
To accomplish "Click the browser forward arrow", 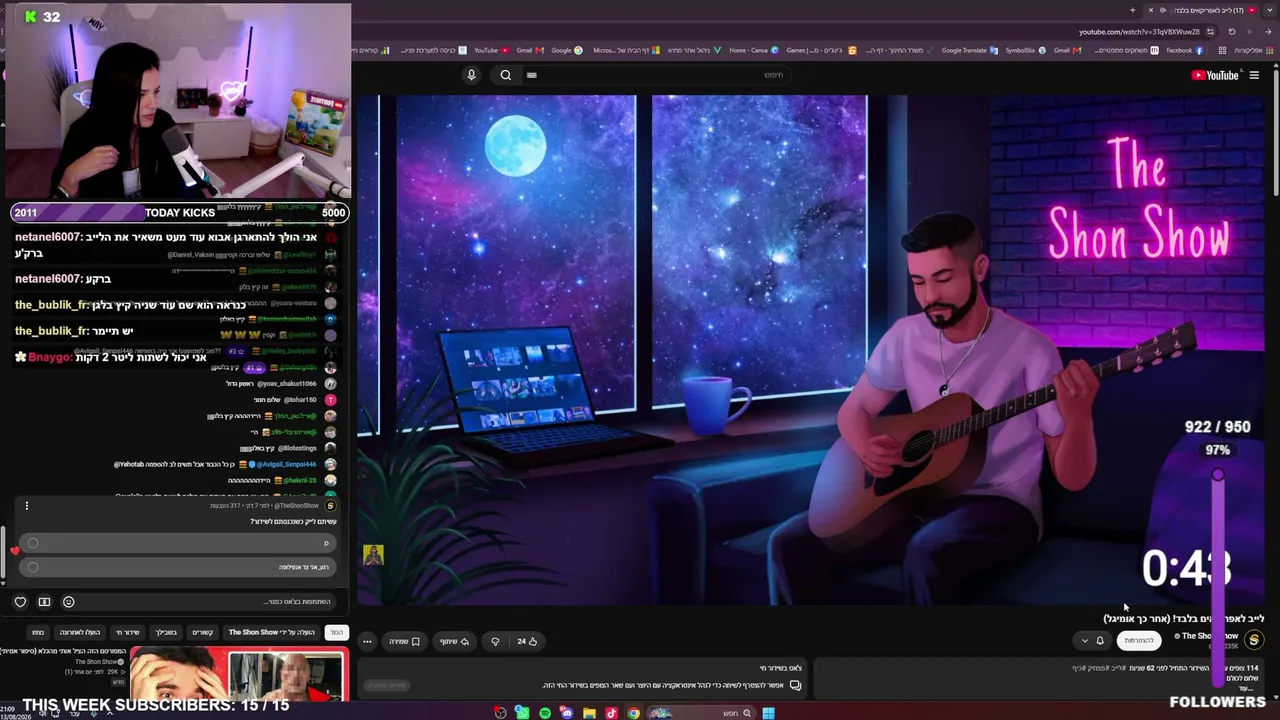I will pos(1250,32).
